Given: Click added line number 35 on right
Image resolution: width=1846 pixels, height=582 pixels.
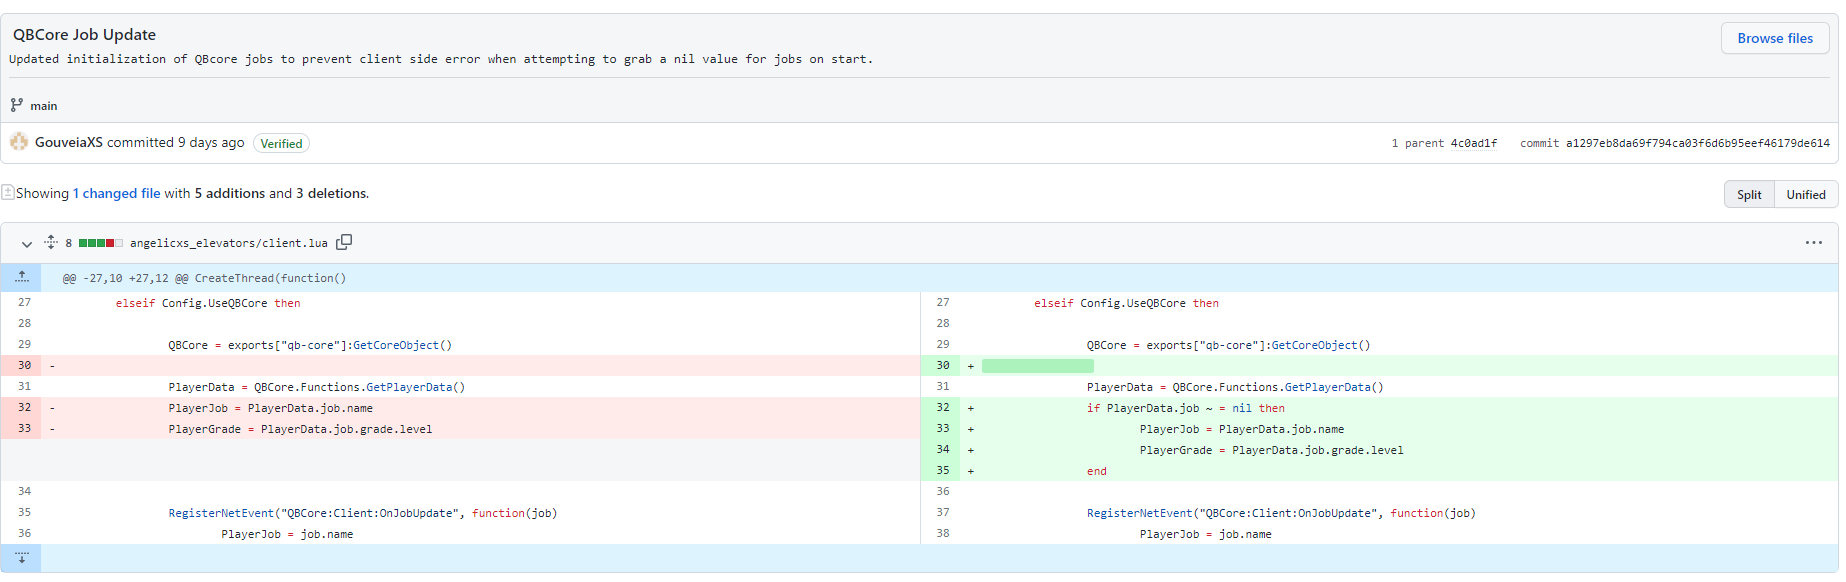Looking at the screenshot, I should [943, 470].
